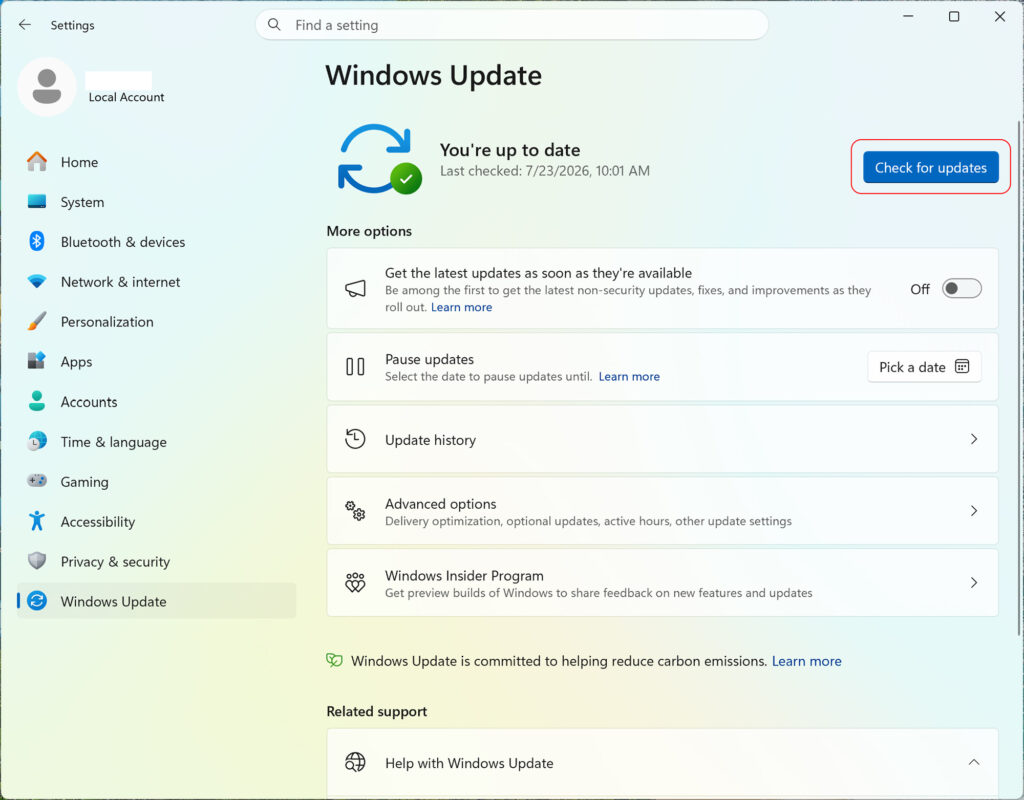
Task: Open System settings category
Action: click(x=157, y=202)
